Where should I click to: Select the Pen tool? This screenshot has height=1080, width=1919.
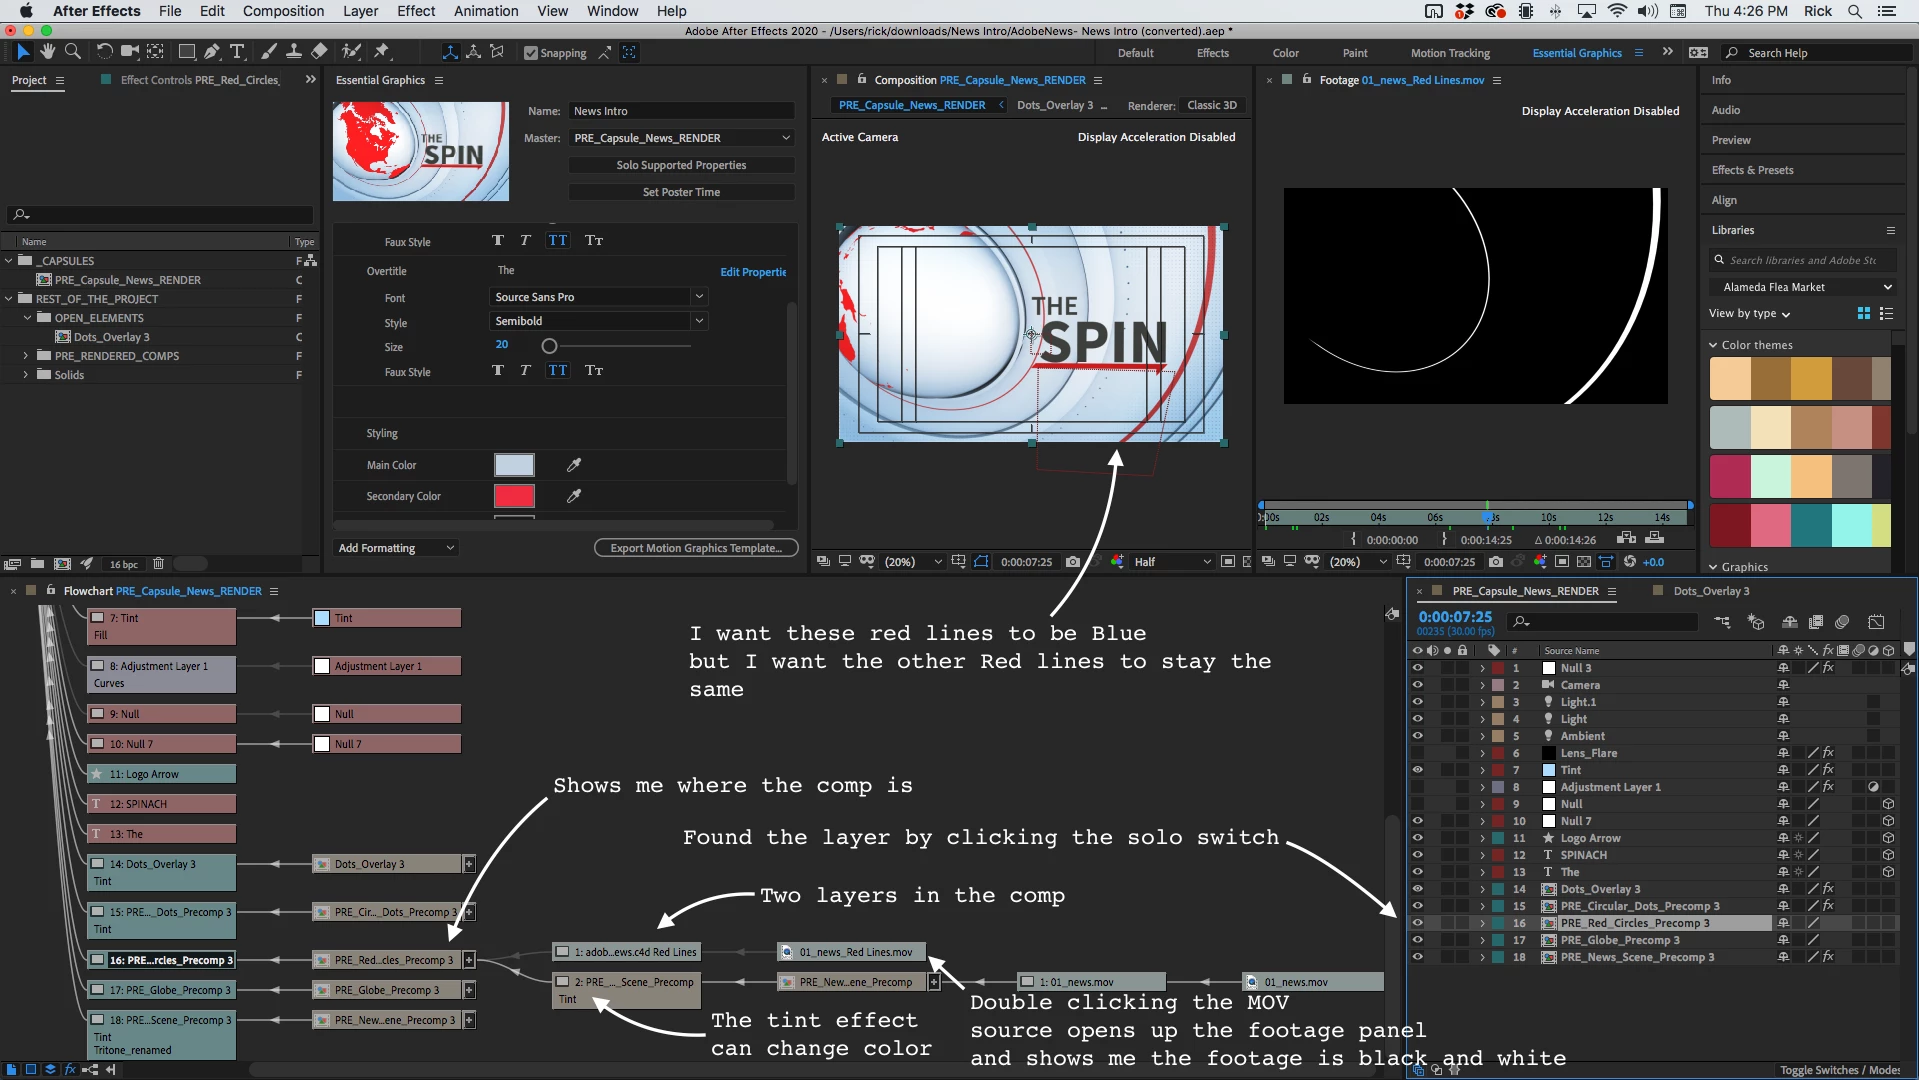tap(212, 52)
